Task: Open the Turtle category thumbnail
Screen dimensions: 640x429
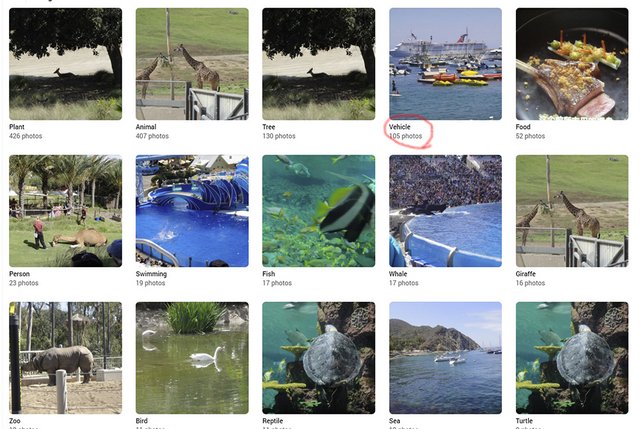Action: (x=572, y=358)
